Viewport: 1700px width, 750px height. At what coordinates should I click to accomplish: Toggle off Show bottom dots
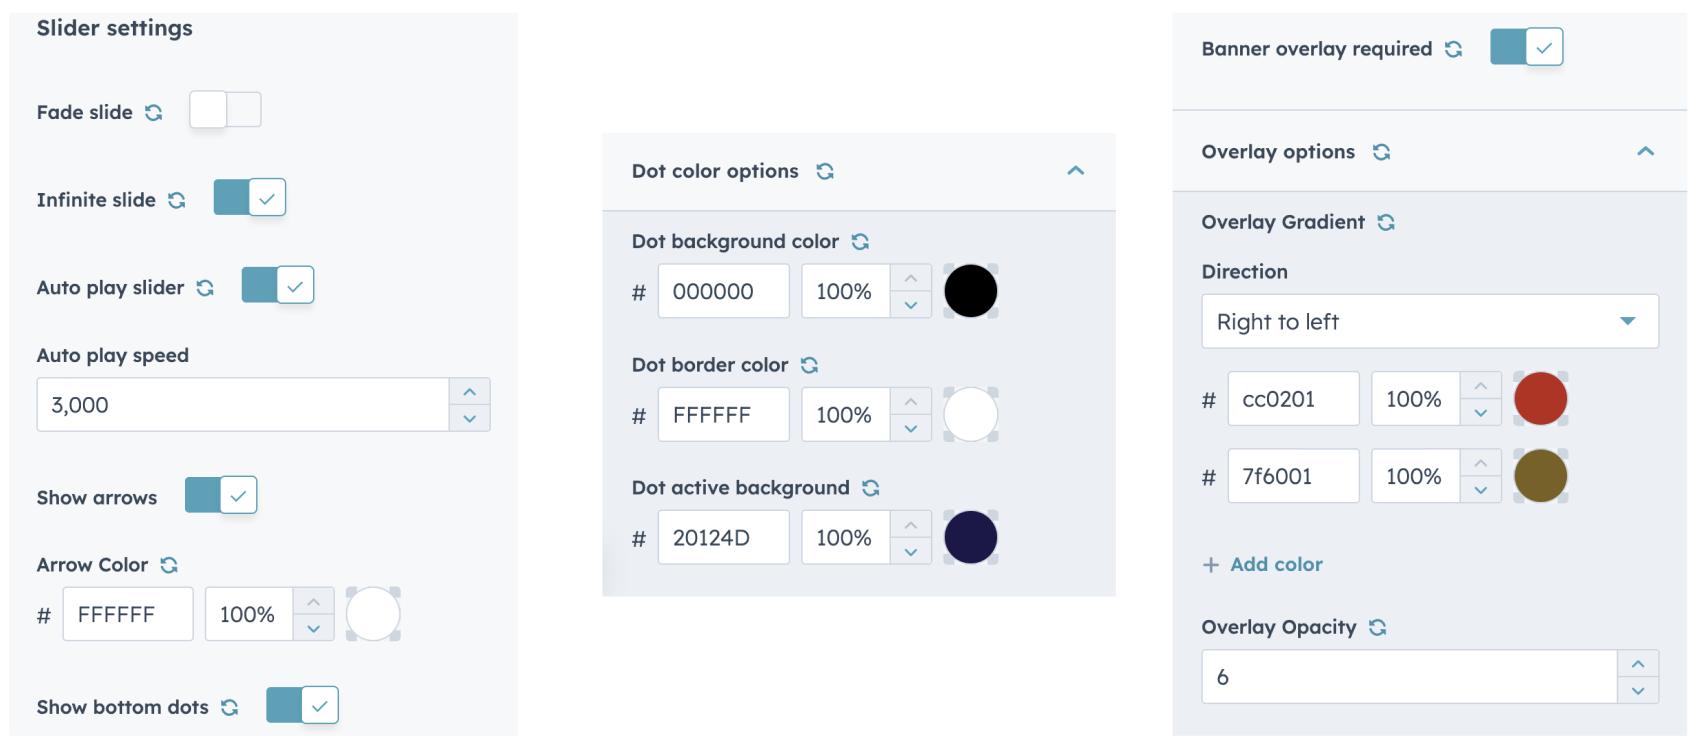click(x=302, y=706)
